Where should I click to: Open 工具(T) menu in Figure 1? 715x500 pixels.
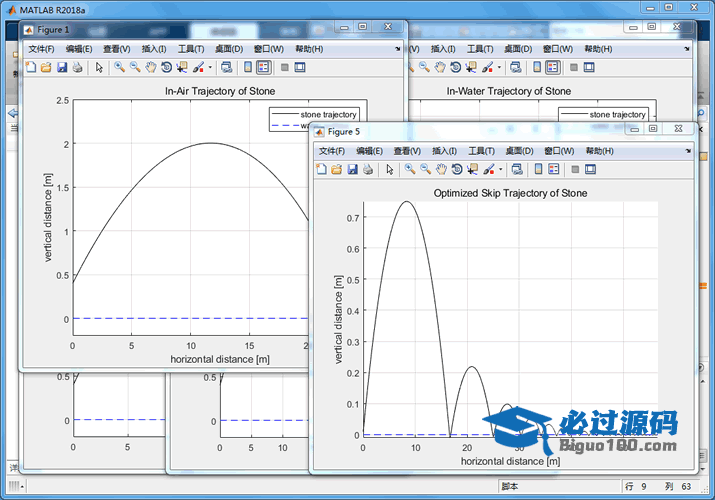pos(191,49)
